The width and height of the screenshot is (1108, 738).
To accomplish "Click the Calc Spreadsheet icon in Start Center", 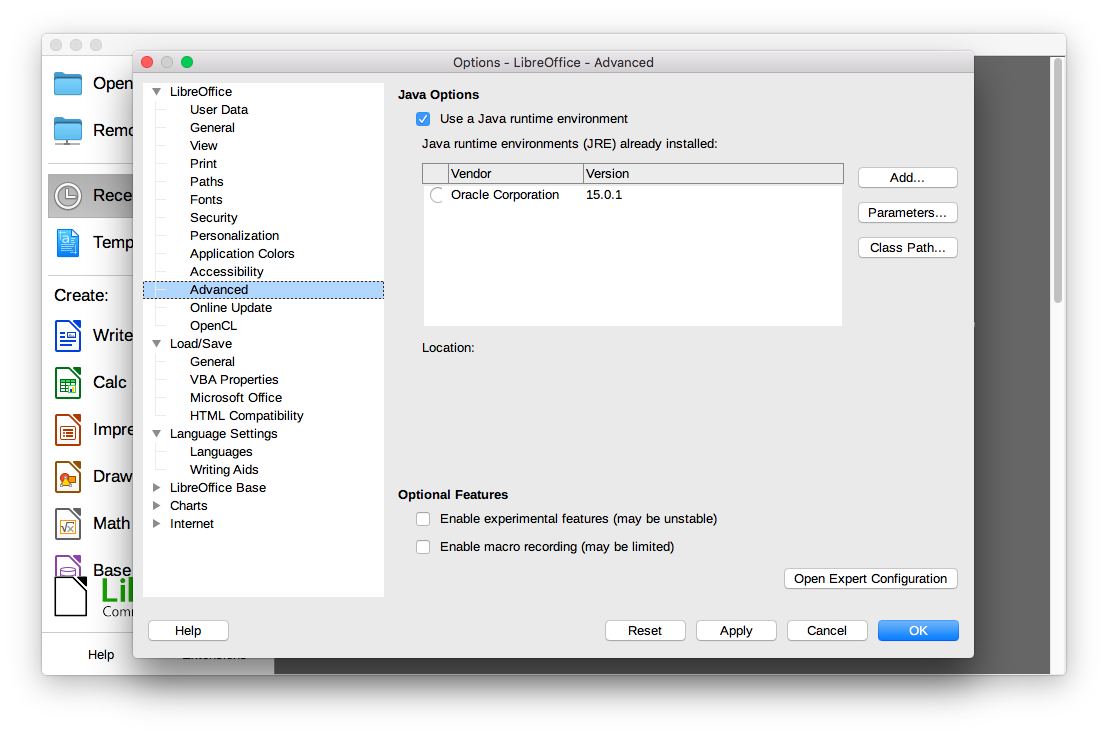I will [x=68, y=382].
